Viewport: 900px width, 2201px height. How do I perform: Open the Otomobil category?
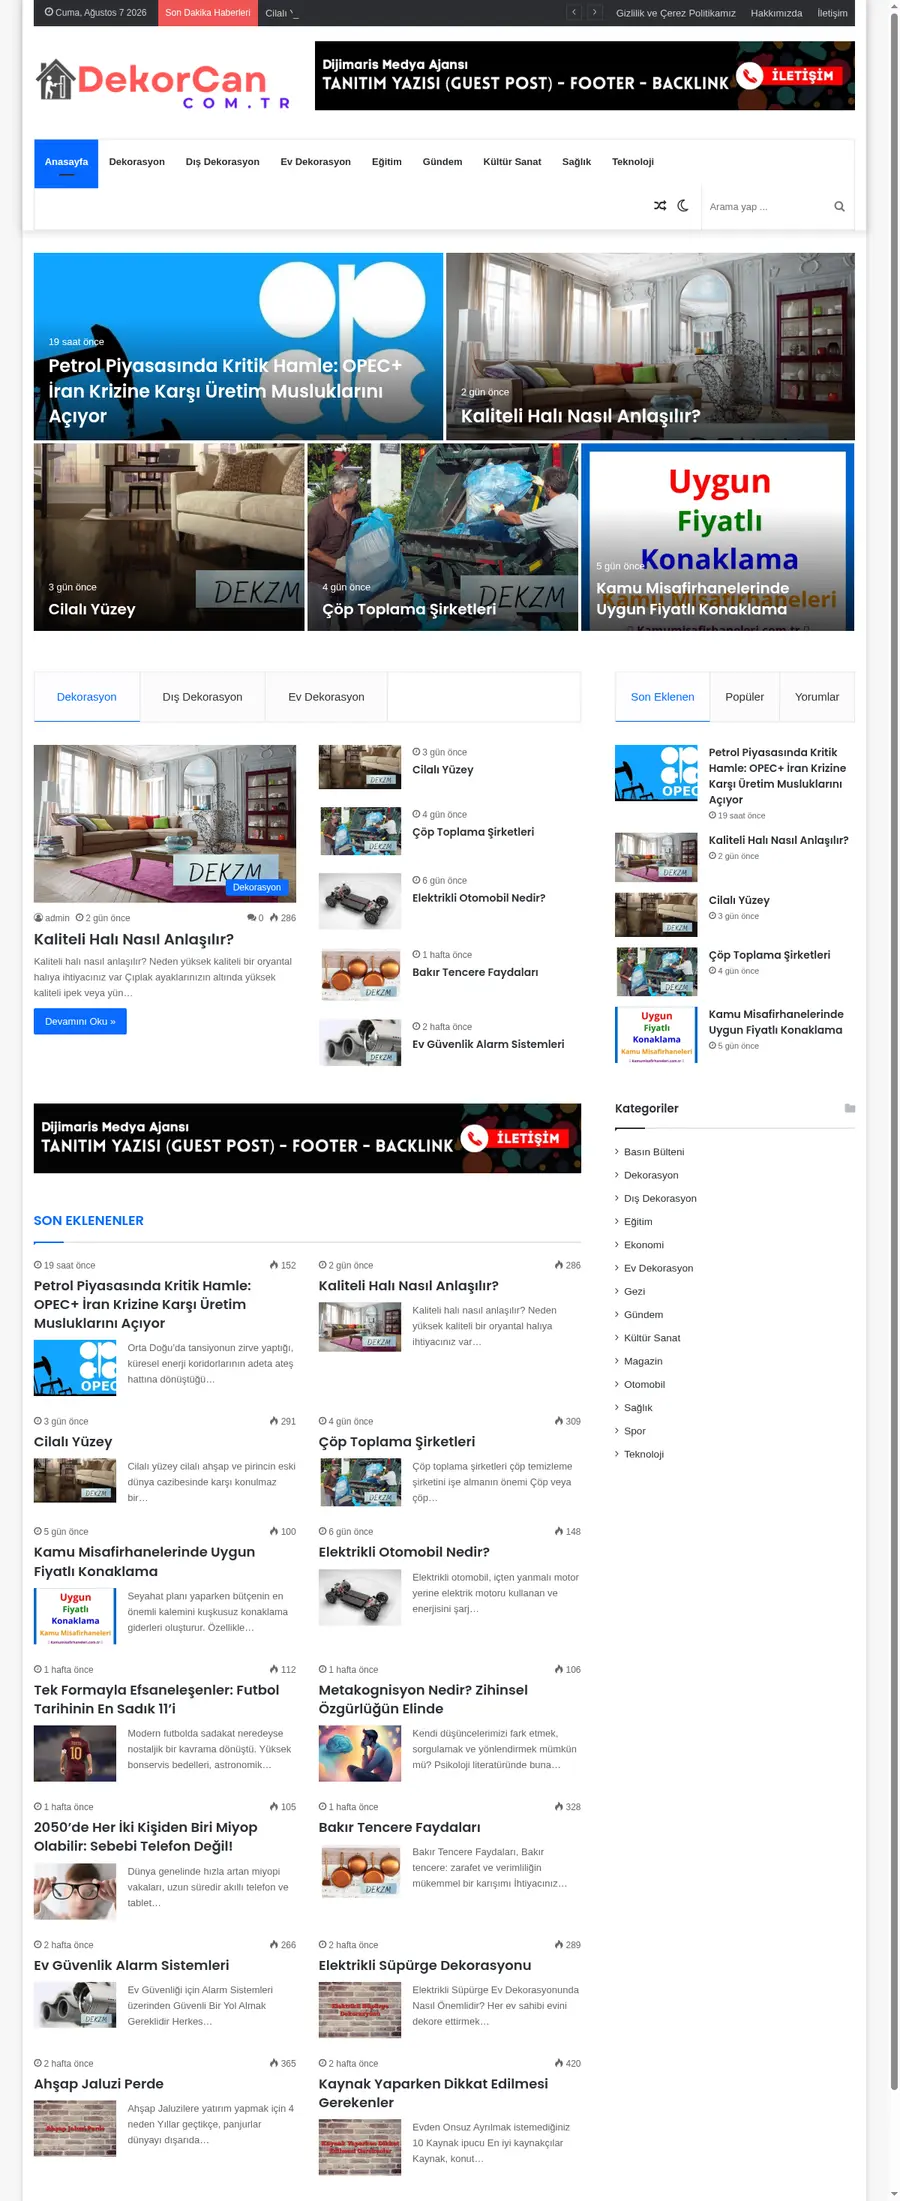tap(644, 1384)
